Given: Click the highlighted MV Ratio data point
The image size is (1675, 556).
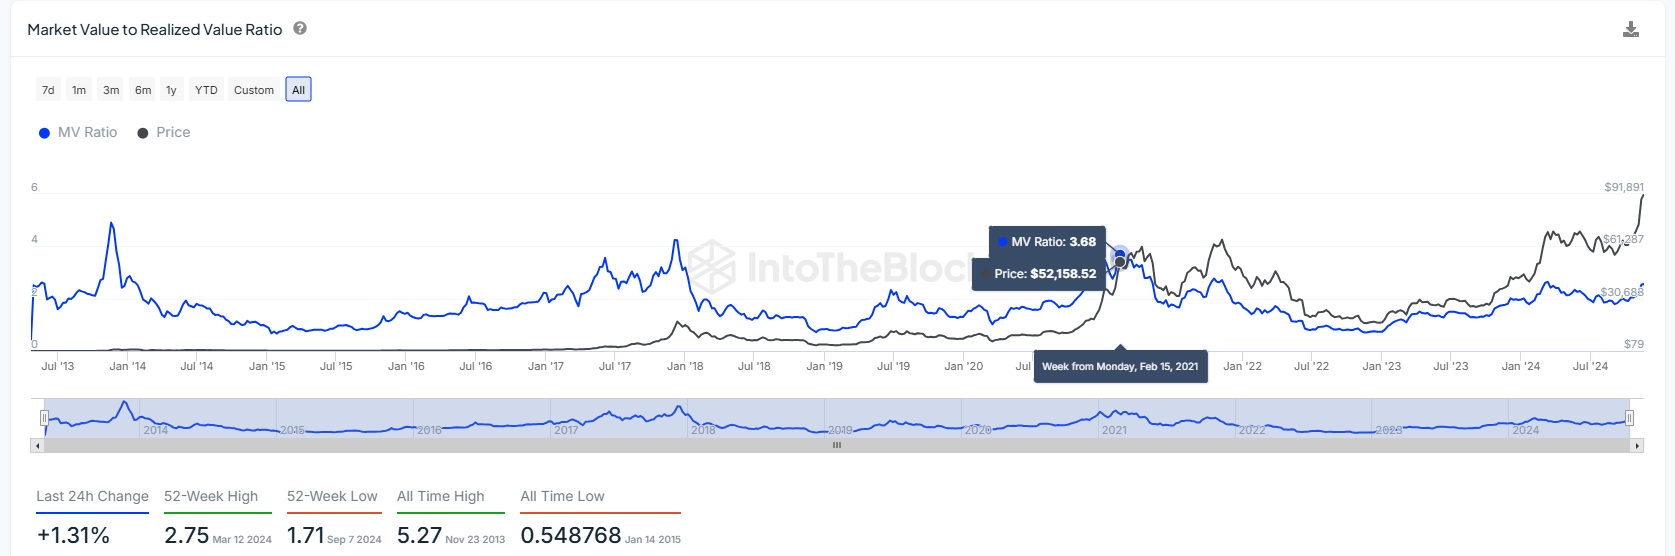Looking at the screenshot, I should click(1120, 255).
